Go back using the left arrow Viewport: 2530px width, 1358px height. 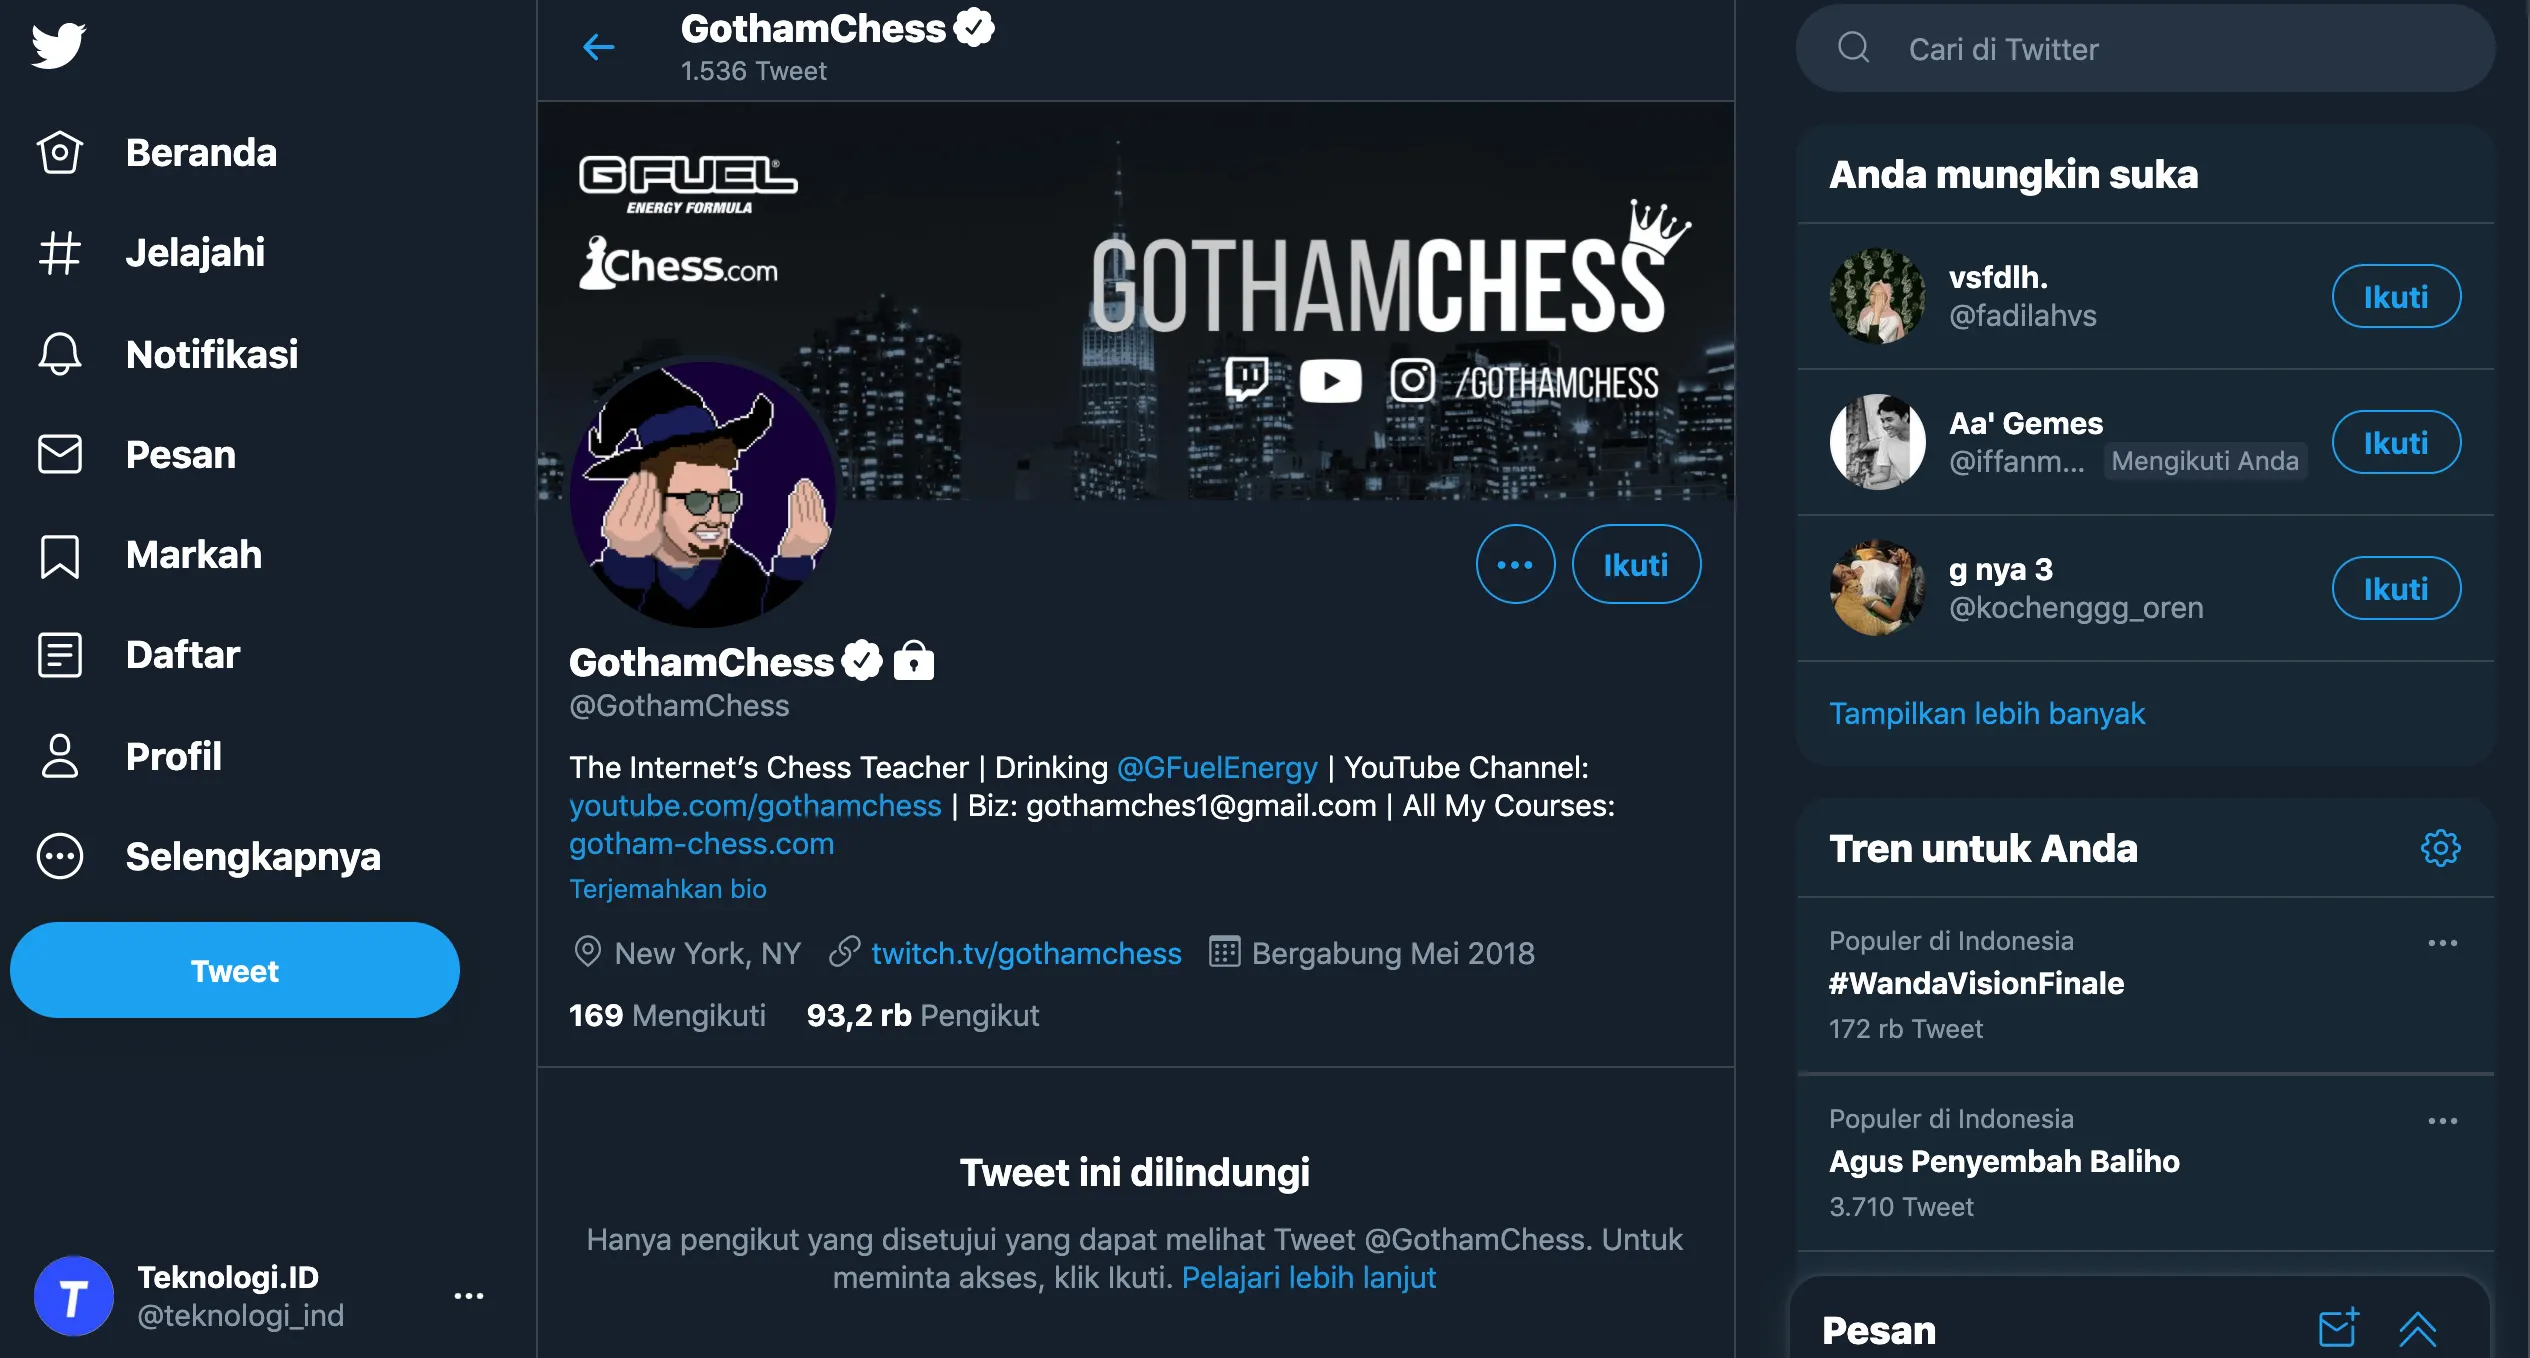coord(598,47)
